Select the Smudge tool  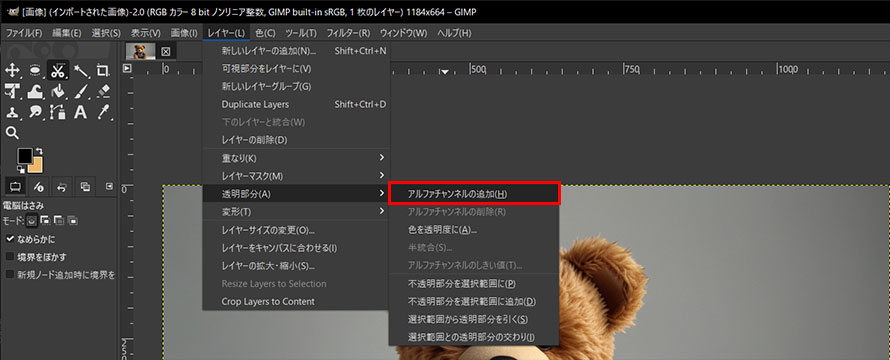tap(35, 112)
